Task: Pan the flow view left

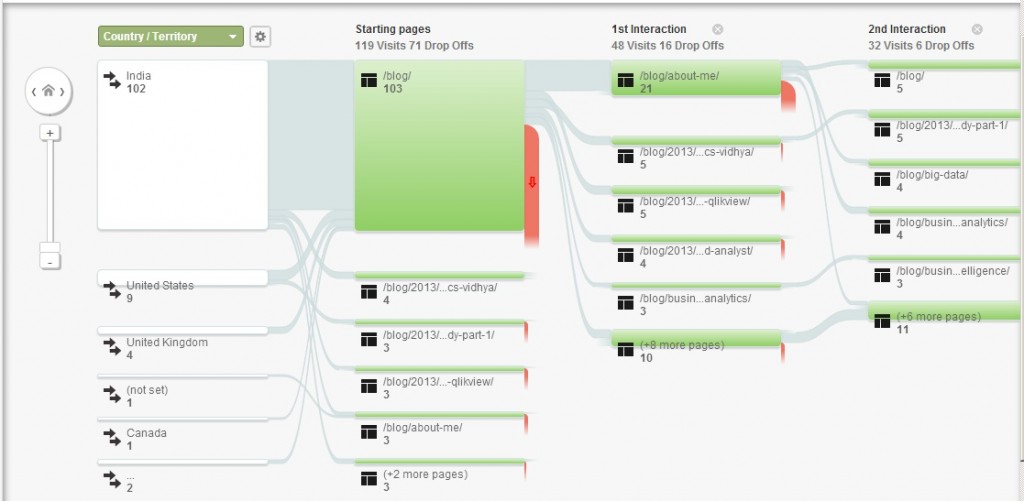Action: 33,92
